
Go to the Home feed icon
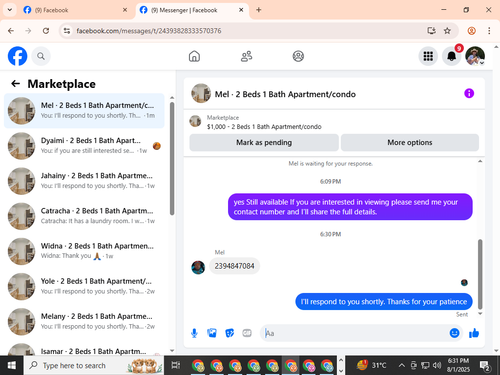194,56
